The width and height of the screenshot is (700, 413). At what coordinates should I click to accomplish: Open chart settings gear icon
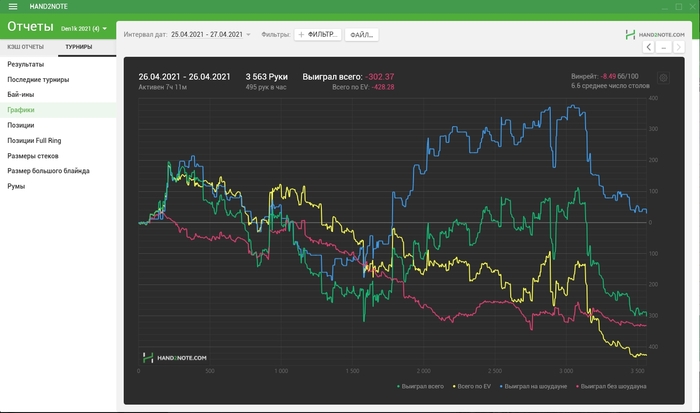663,78
